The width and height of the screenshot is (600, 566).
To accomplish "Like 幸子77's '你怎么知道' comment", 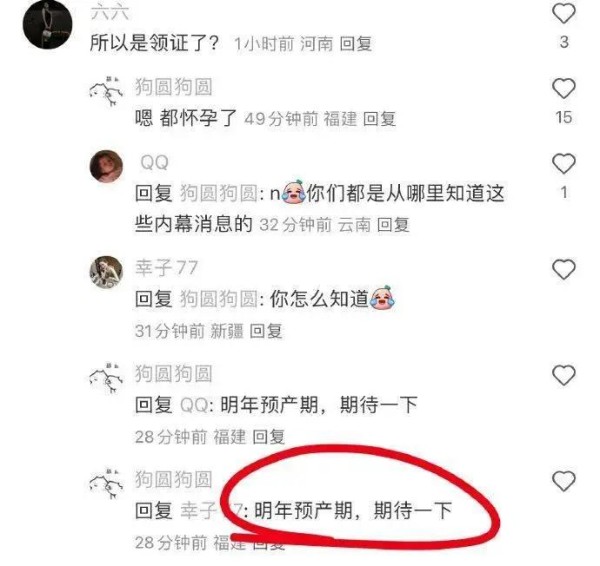I will click(x=564, y=269).
